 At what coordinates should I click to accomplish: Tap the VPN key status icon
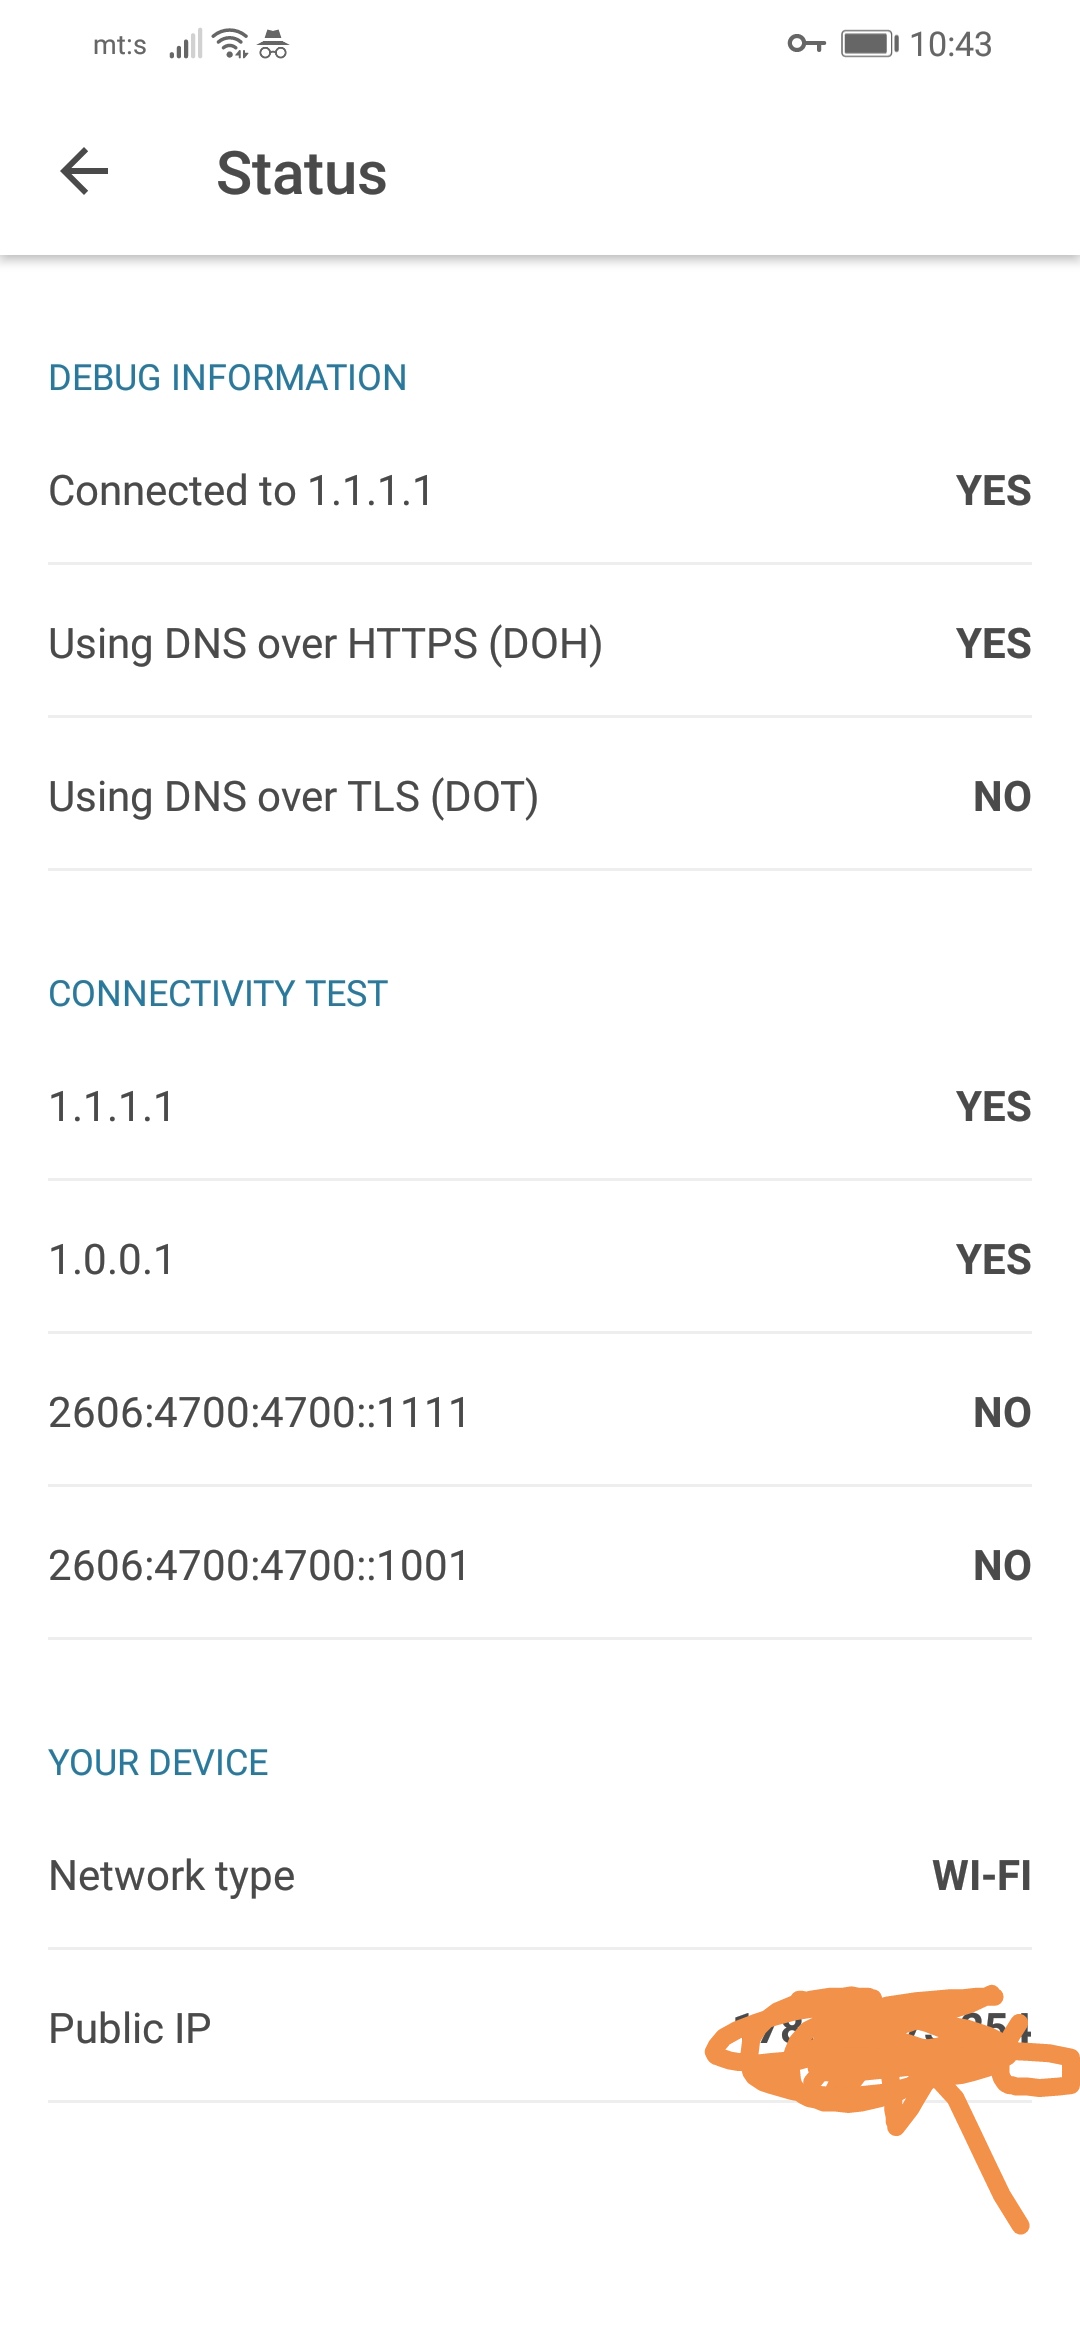click(x=806, y=44)
